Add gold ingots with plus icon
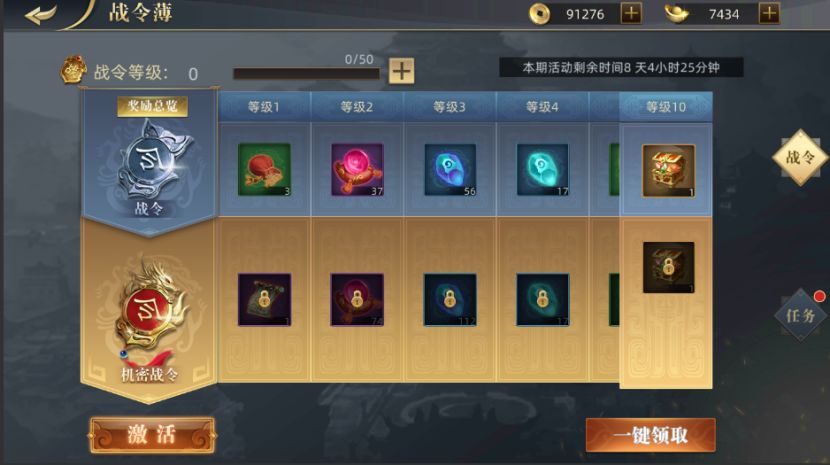 pos(769,13)
